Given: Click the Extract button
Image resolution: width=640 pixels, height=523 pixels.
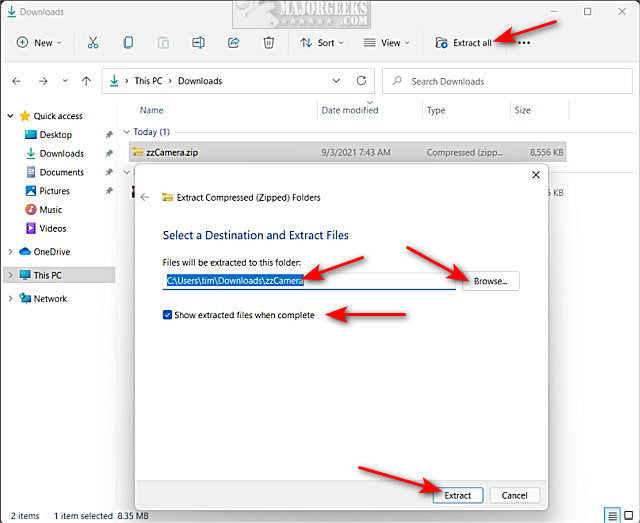Looking at the screenshot, I should [x=458, y=495].
